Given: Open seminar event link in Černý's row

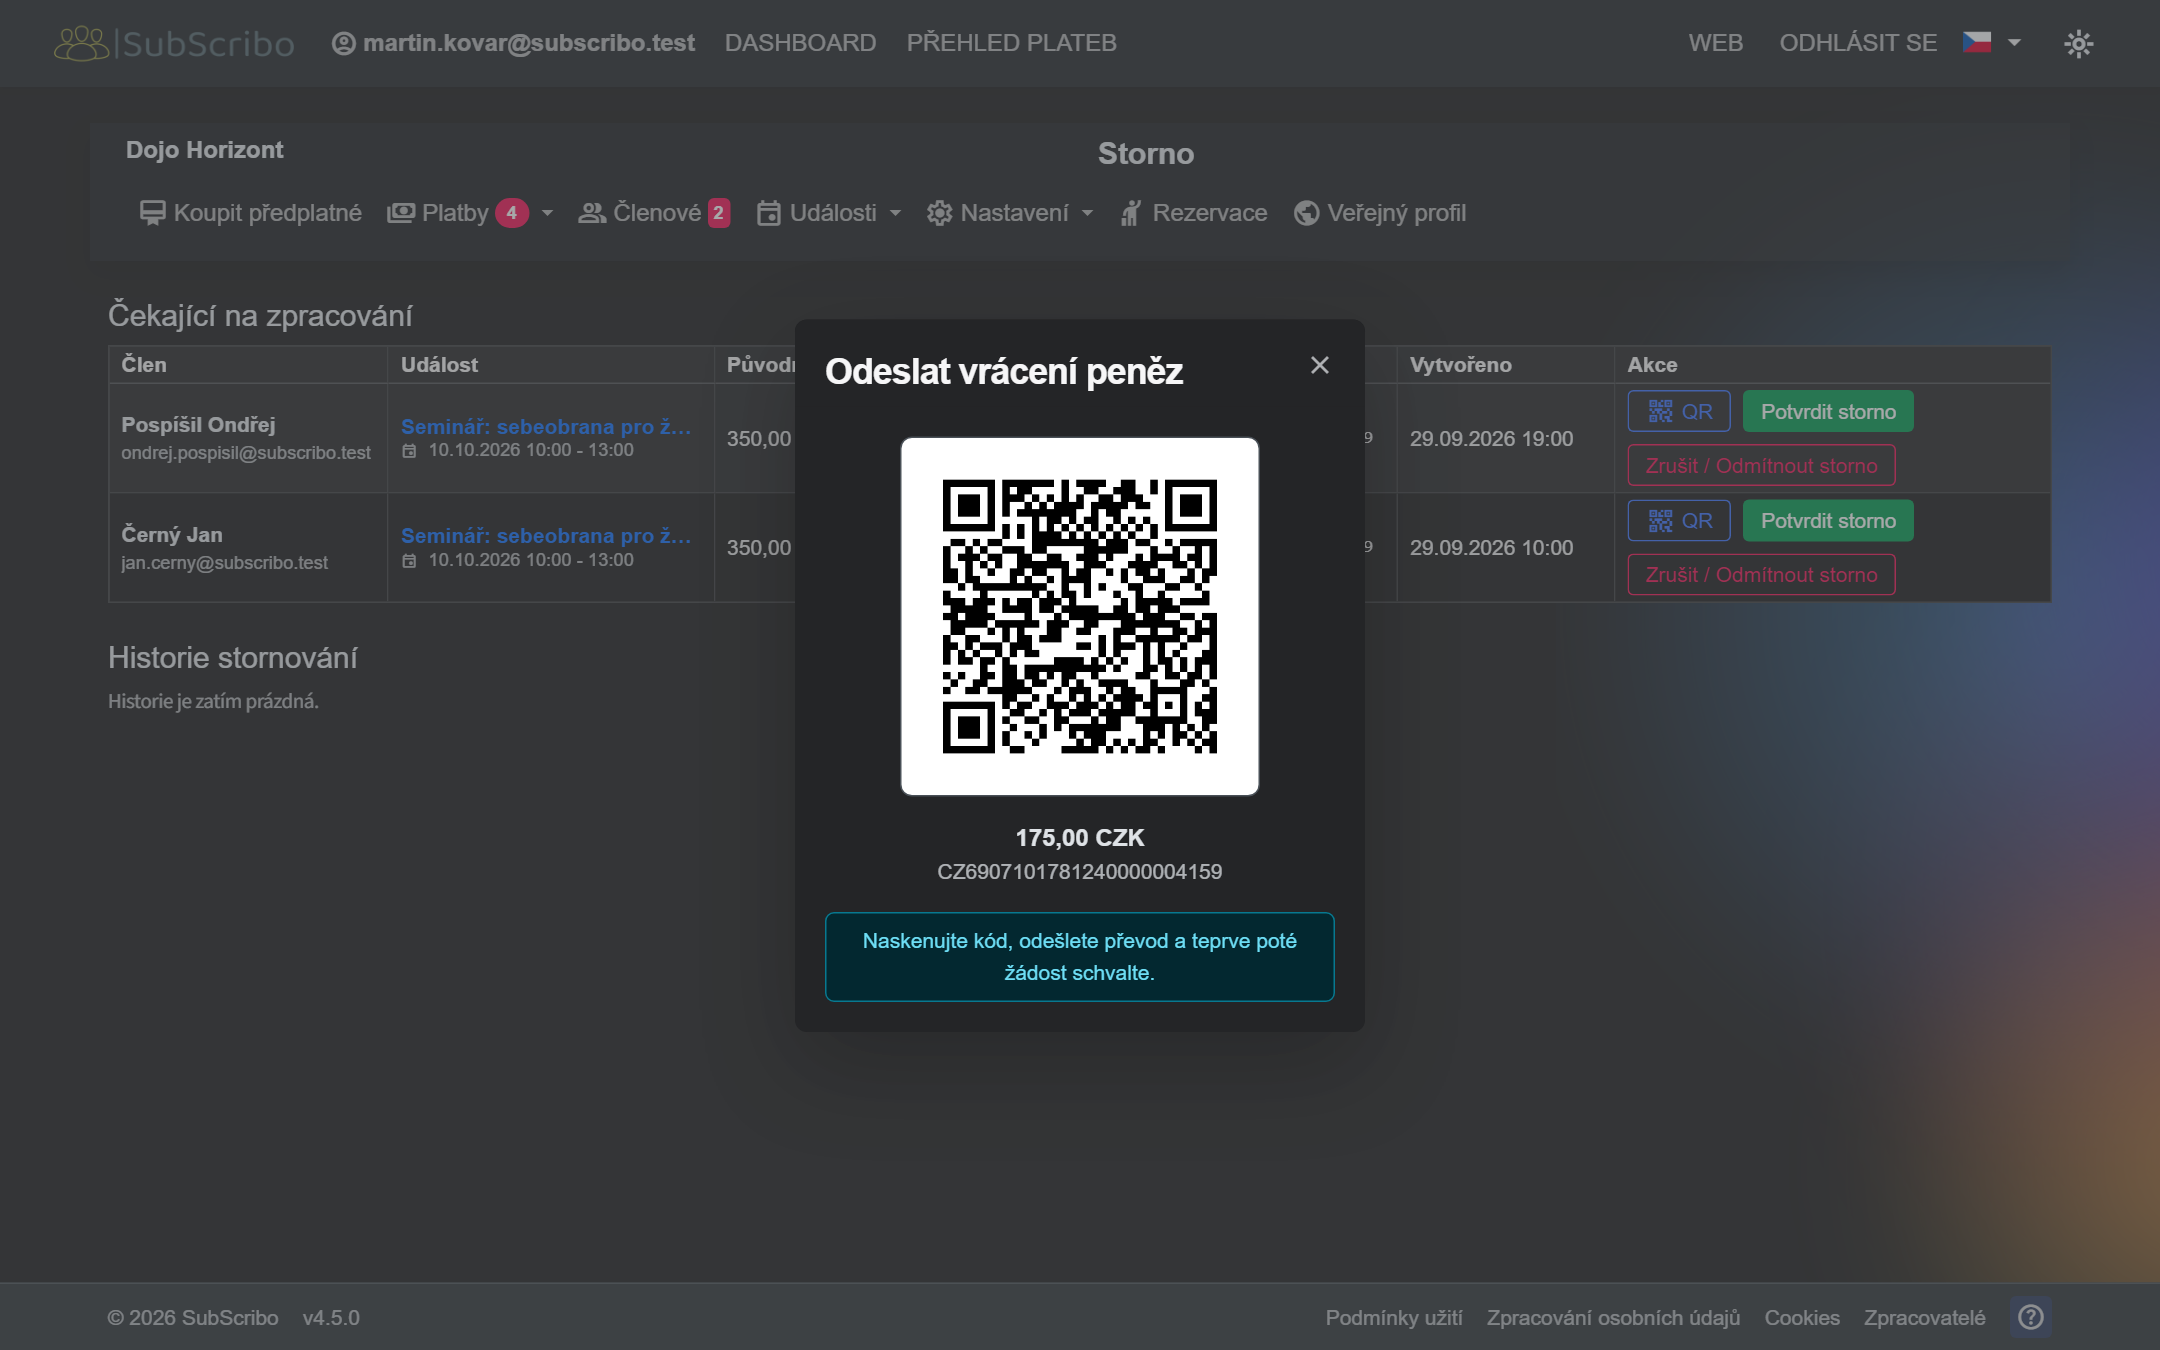Looking at the screenshot, I should click(546, 536).
